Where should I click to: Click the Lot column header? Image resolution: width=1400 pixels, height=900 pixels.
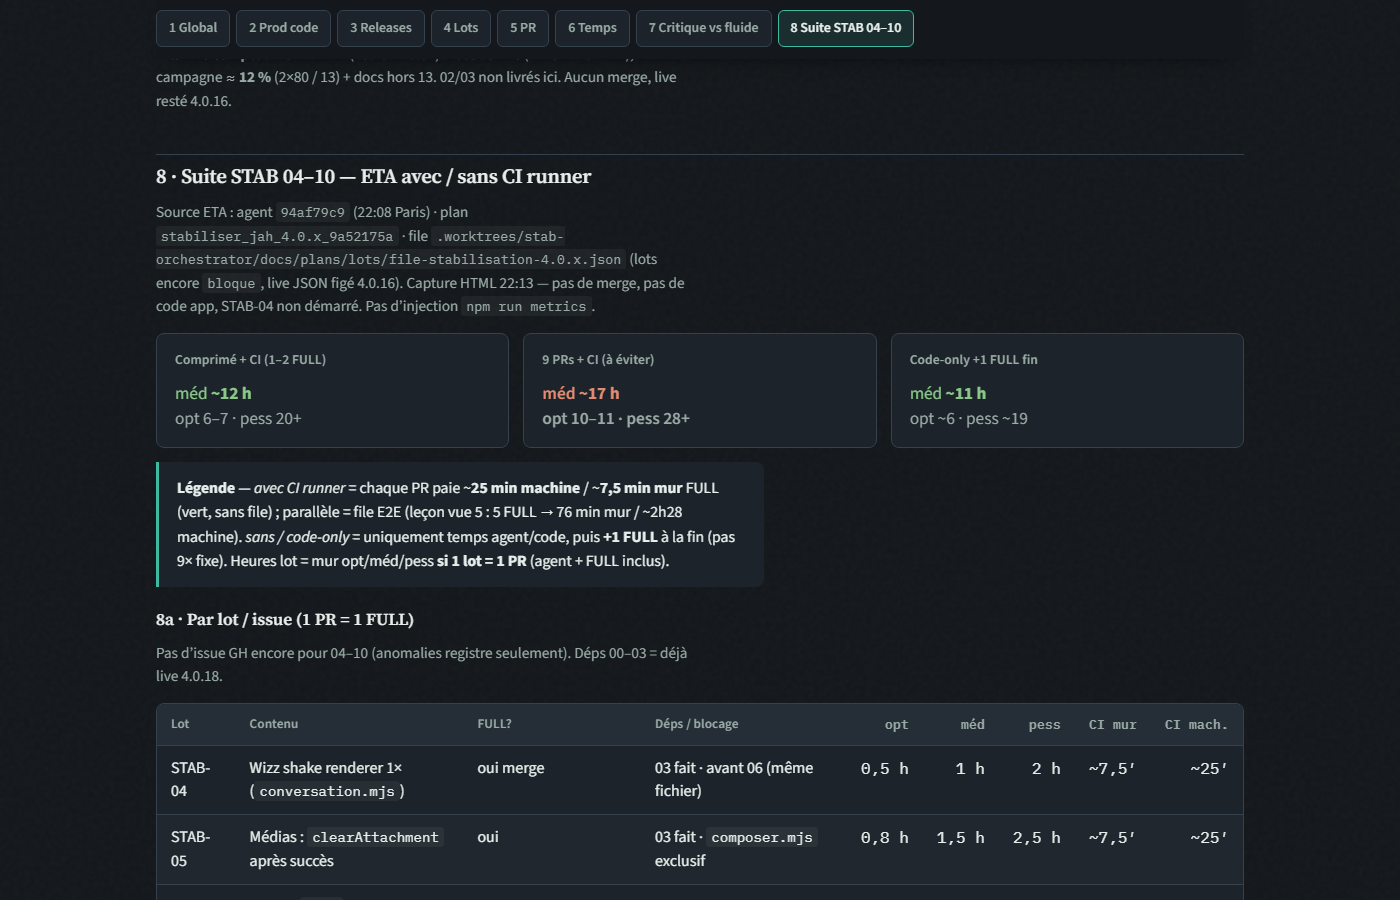180,724
